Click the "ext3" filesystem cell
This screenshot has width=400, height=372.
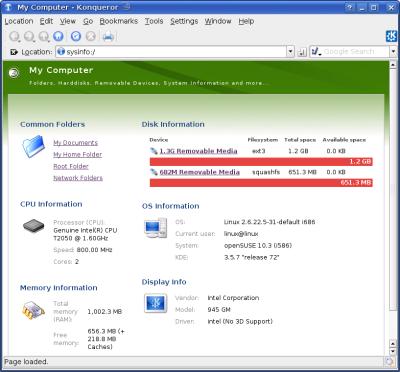point(259,151)
